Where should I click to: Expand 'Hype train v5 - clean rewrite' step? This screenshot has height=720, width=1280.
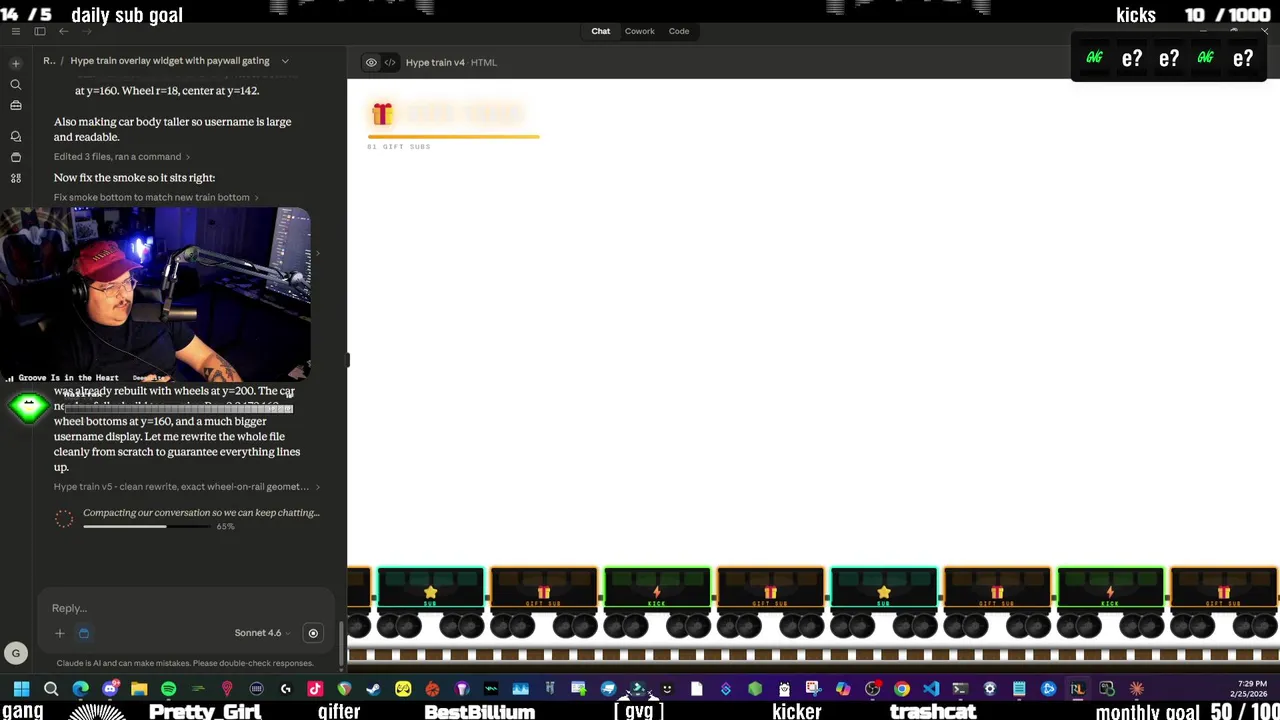pos(187,487)
